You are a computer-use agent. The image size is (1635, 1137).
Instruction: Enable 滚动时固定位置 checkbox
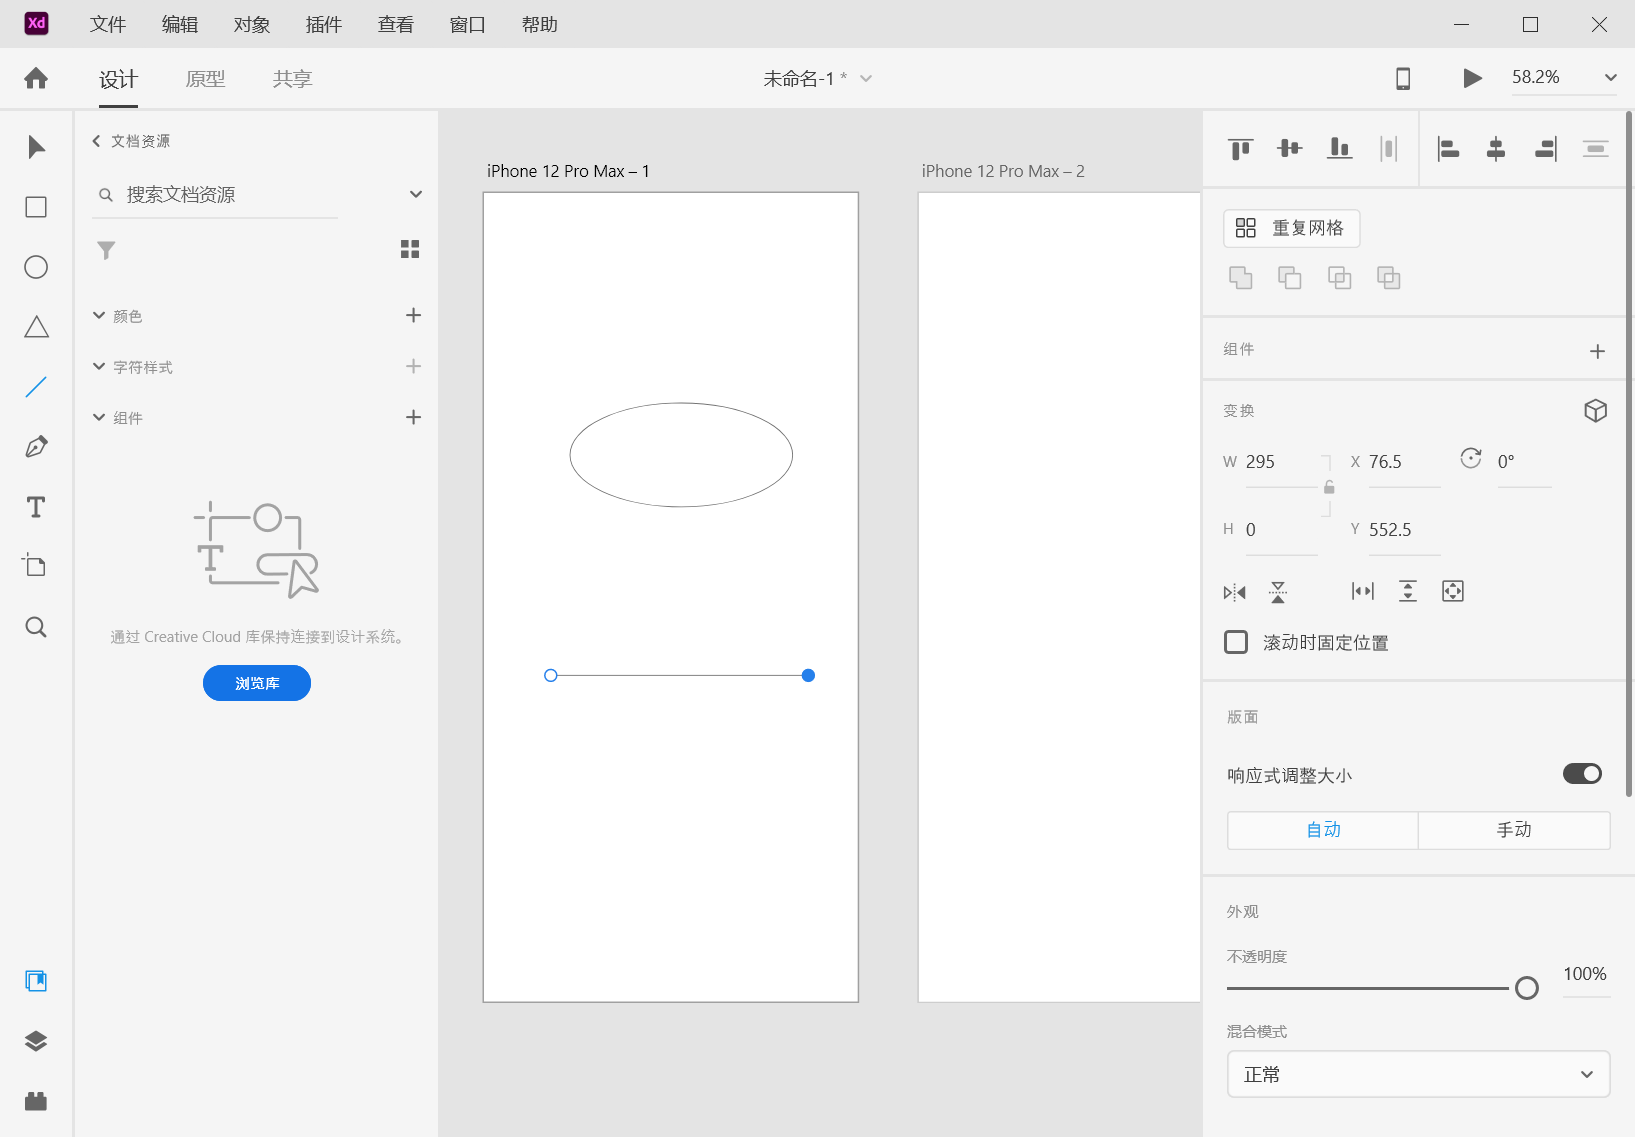click(1237, 641)
